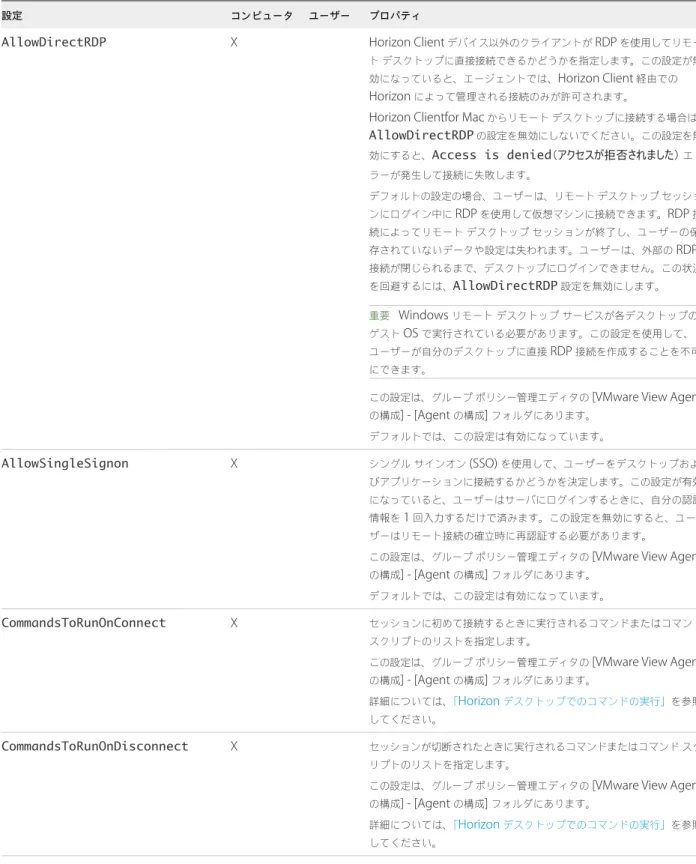This screenshot has height=864, width=696.
Task: Click the 設定 column header
Action: tap(12, 15)
